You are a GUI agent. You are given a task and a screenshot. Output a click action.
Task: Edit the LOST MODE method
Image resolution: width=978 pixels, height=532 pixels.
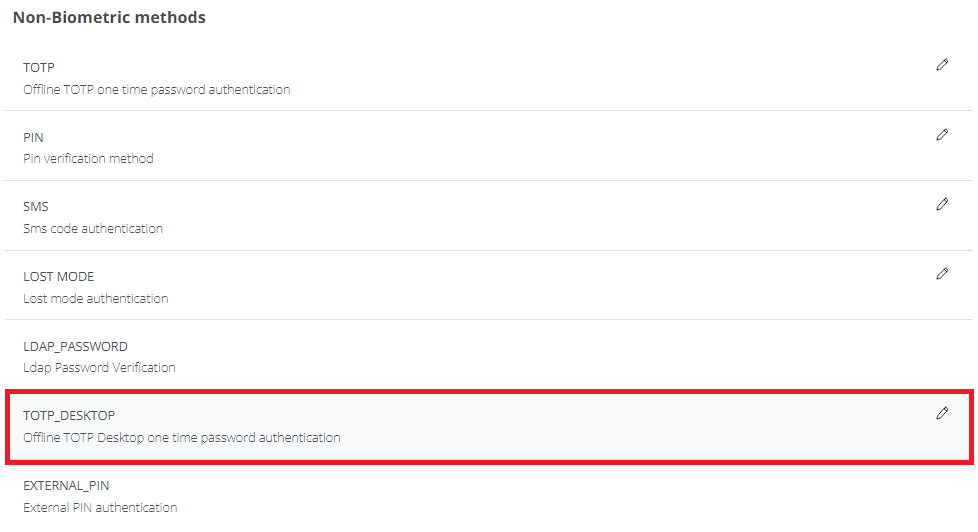point(942,274)
